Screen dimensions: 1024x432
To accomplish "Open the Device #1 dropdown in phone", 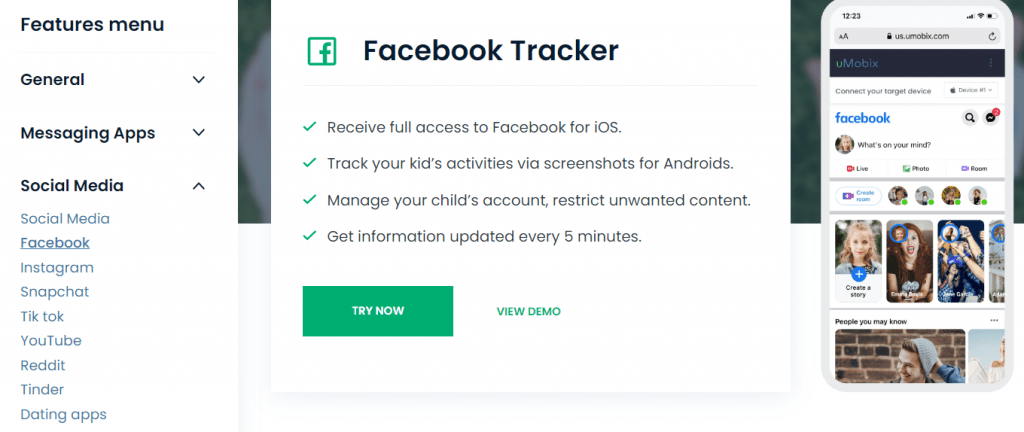I will tap(972, 90).
